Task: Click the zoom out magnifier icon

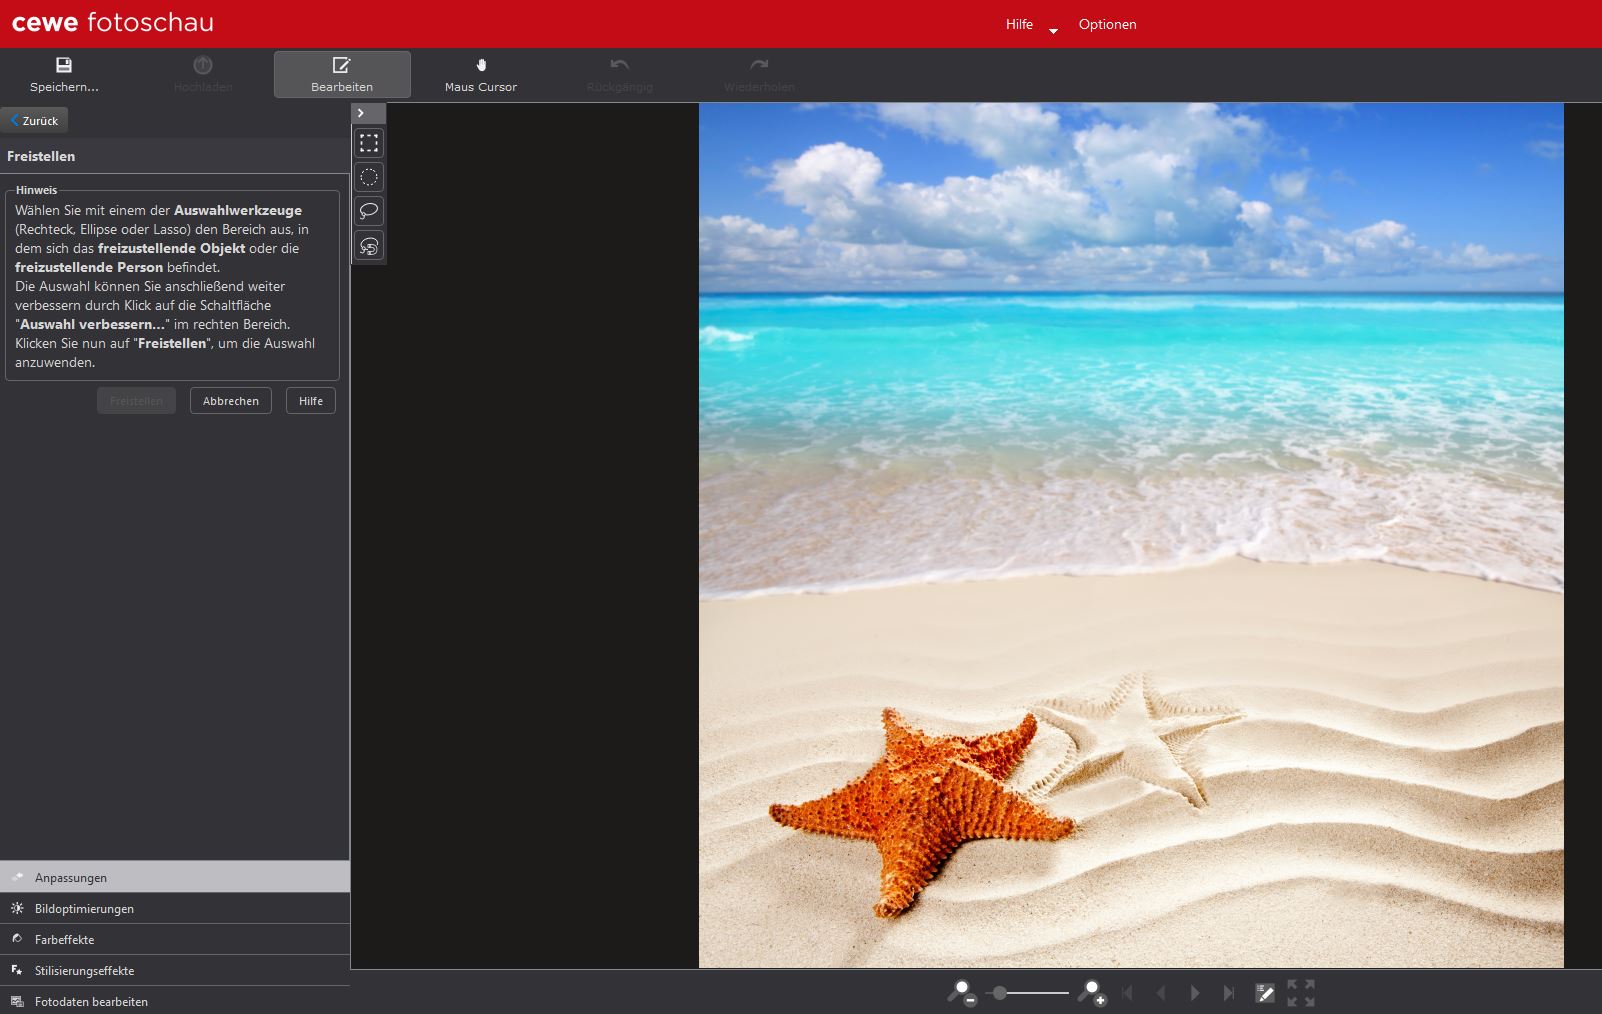Action: point(961,993)
